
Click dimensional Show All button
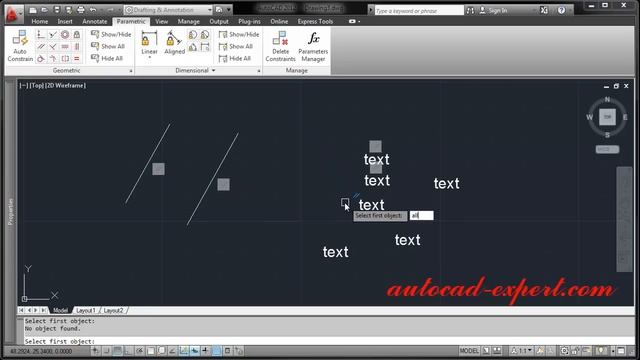(x=236, y=47)
